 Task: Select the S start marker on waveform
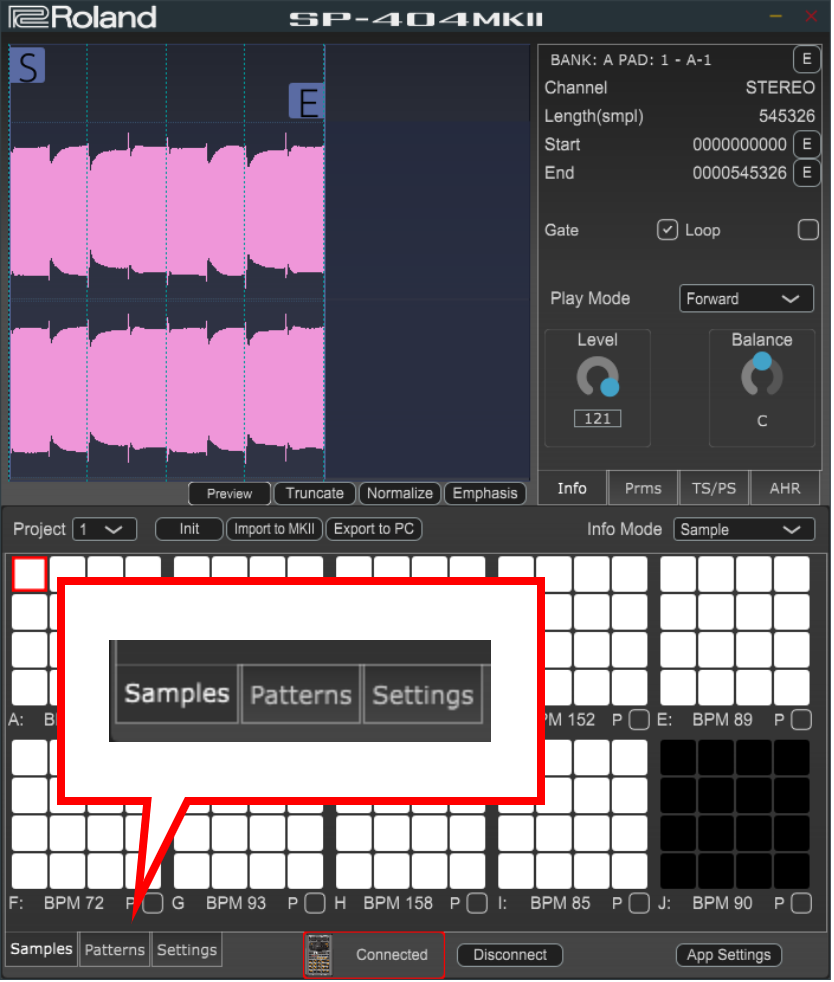click(x=27, y=66)
